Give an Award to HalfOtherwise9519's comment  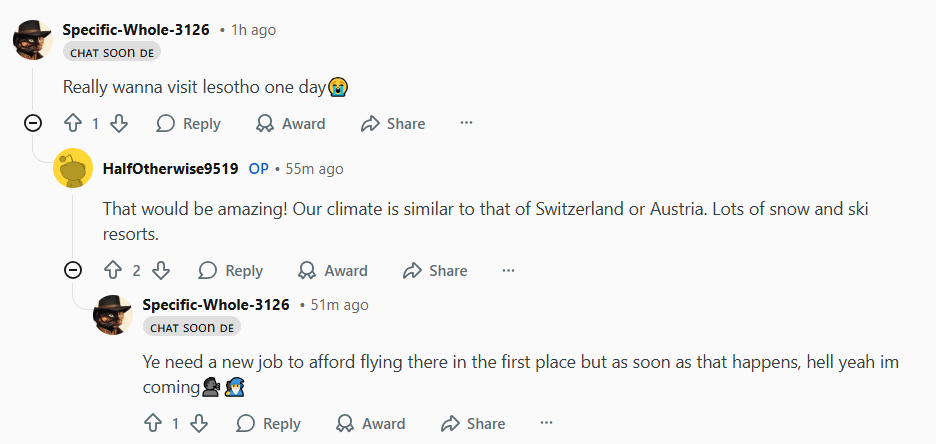click(x=333, y=271)
